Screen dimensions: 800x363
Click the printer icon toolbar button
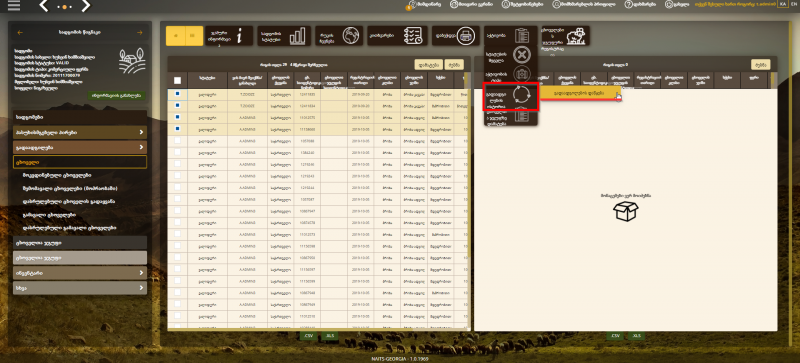(456, 36)
